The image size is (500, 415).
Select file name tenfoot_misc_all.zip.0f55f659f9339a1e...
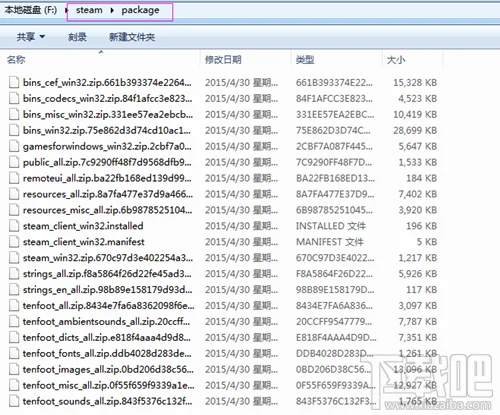coord(109,385)
